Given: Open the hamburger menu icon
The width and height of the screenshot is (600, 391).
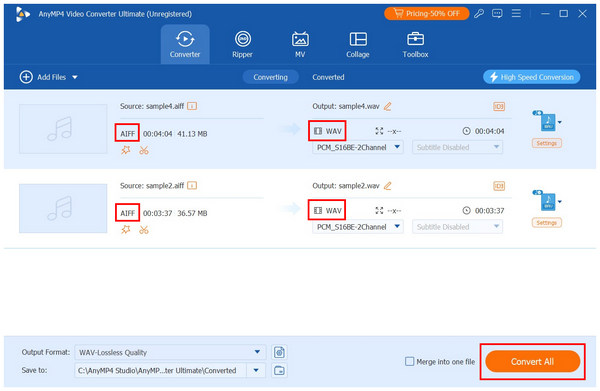Looking at the screenshot, I should [516, 14].
